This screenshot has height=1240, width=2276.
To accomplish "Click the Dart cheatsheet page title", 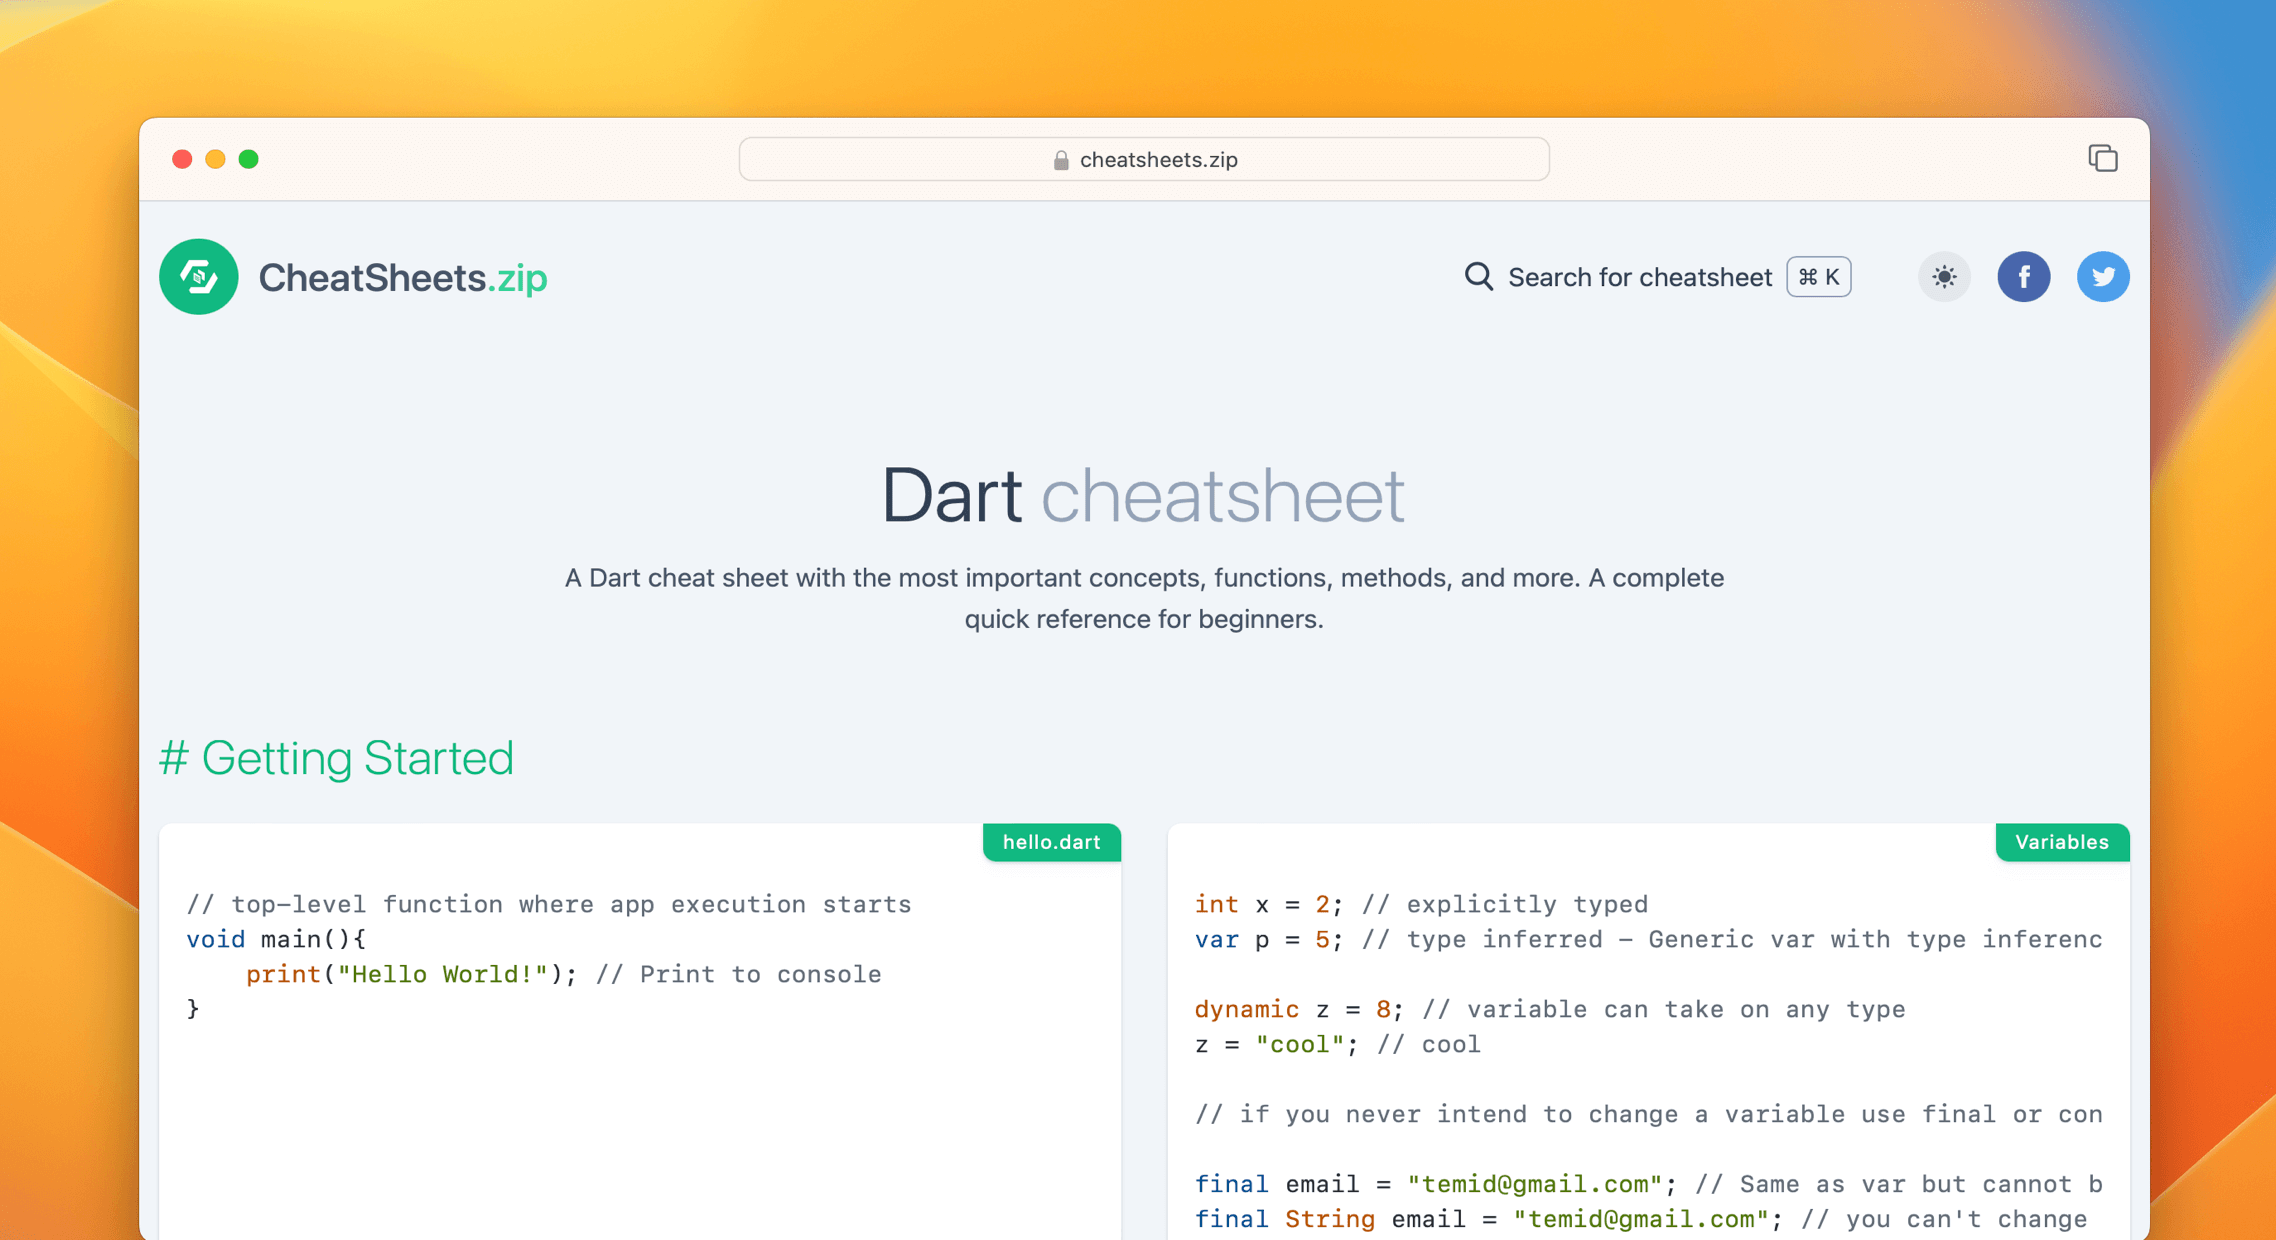I will pyautogui.click(x=1142, y=494).
